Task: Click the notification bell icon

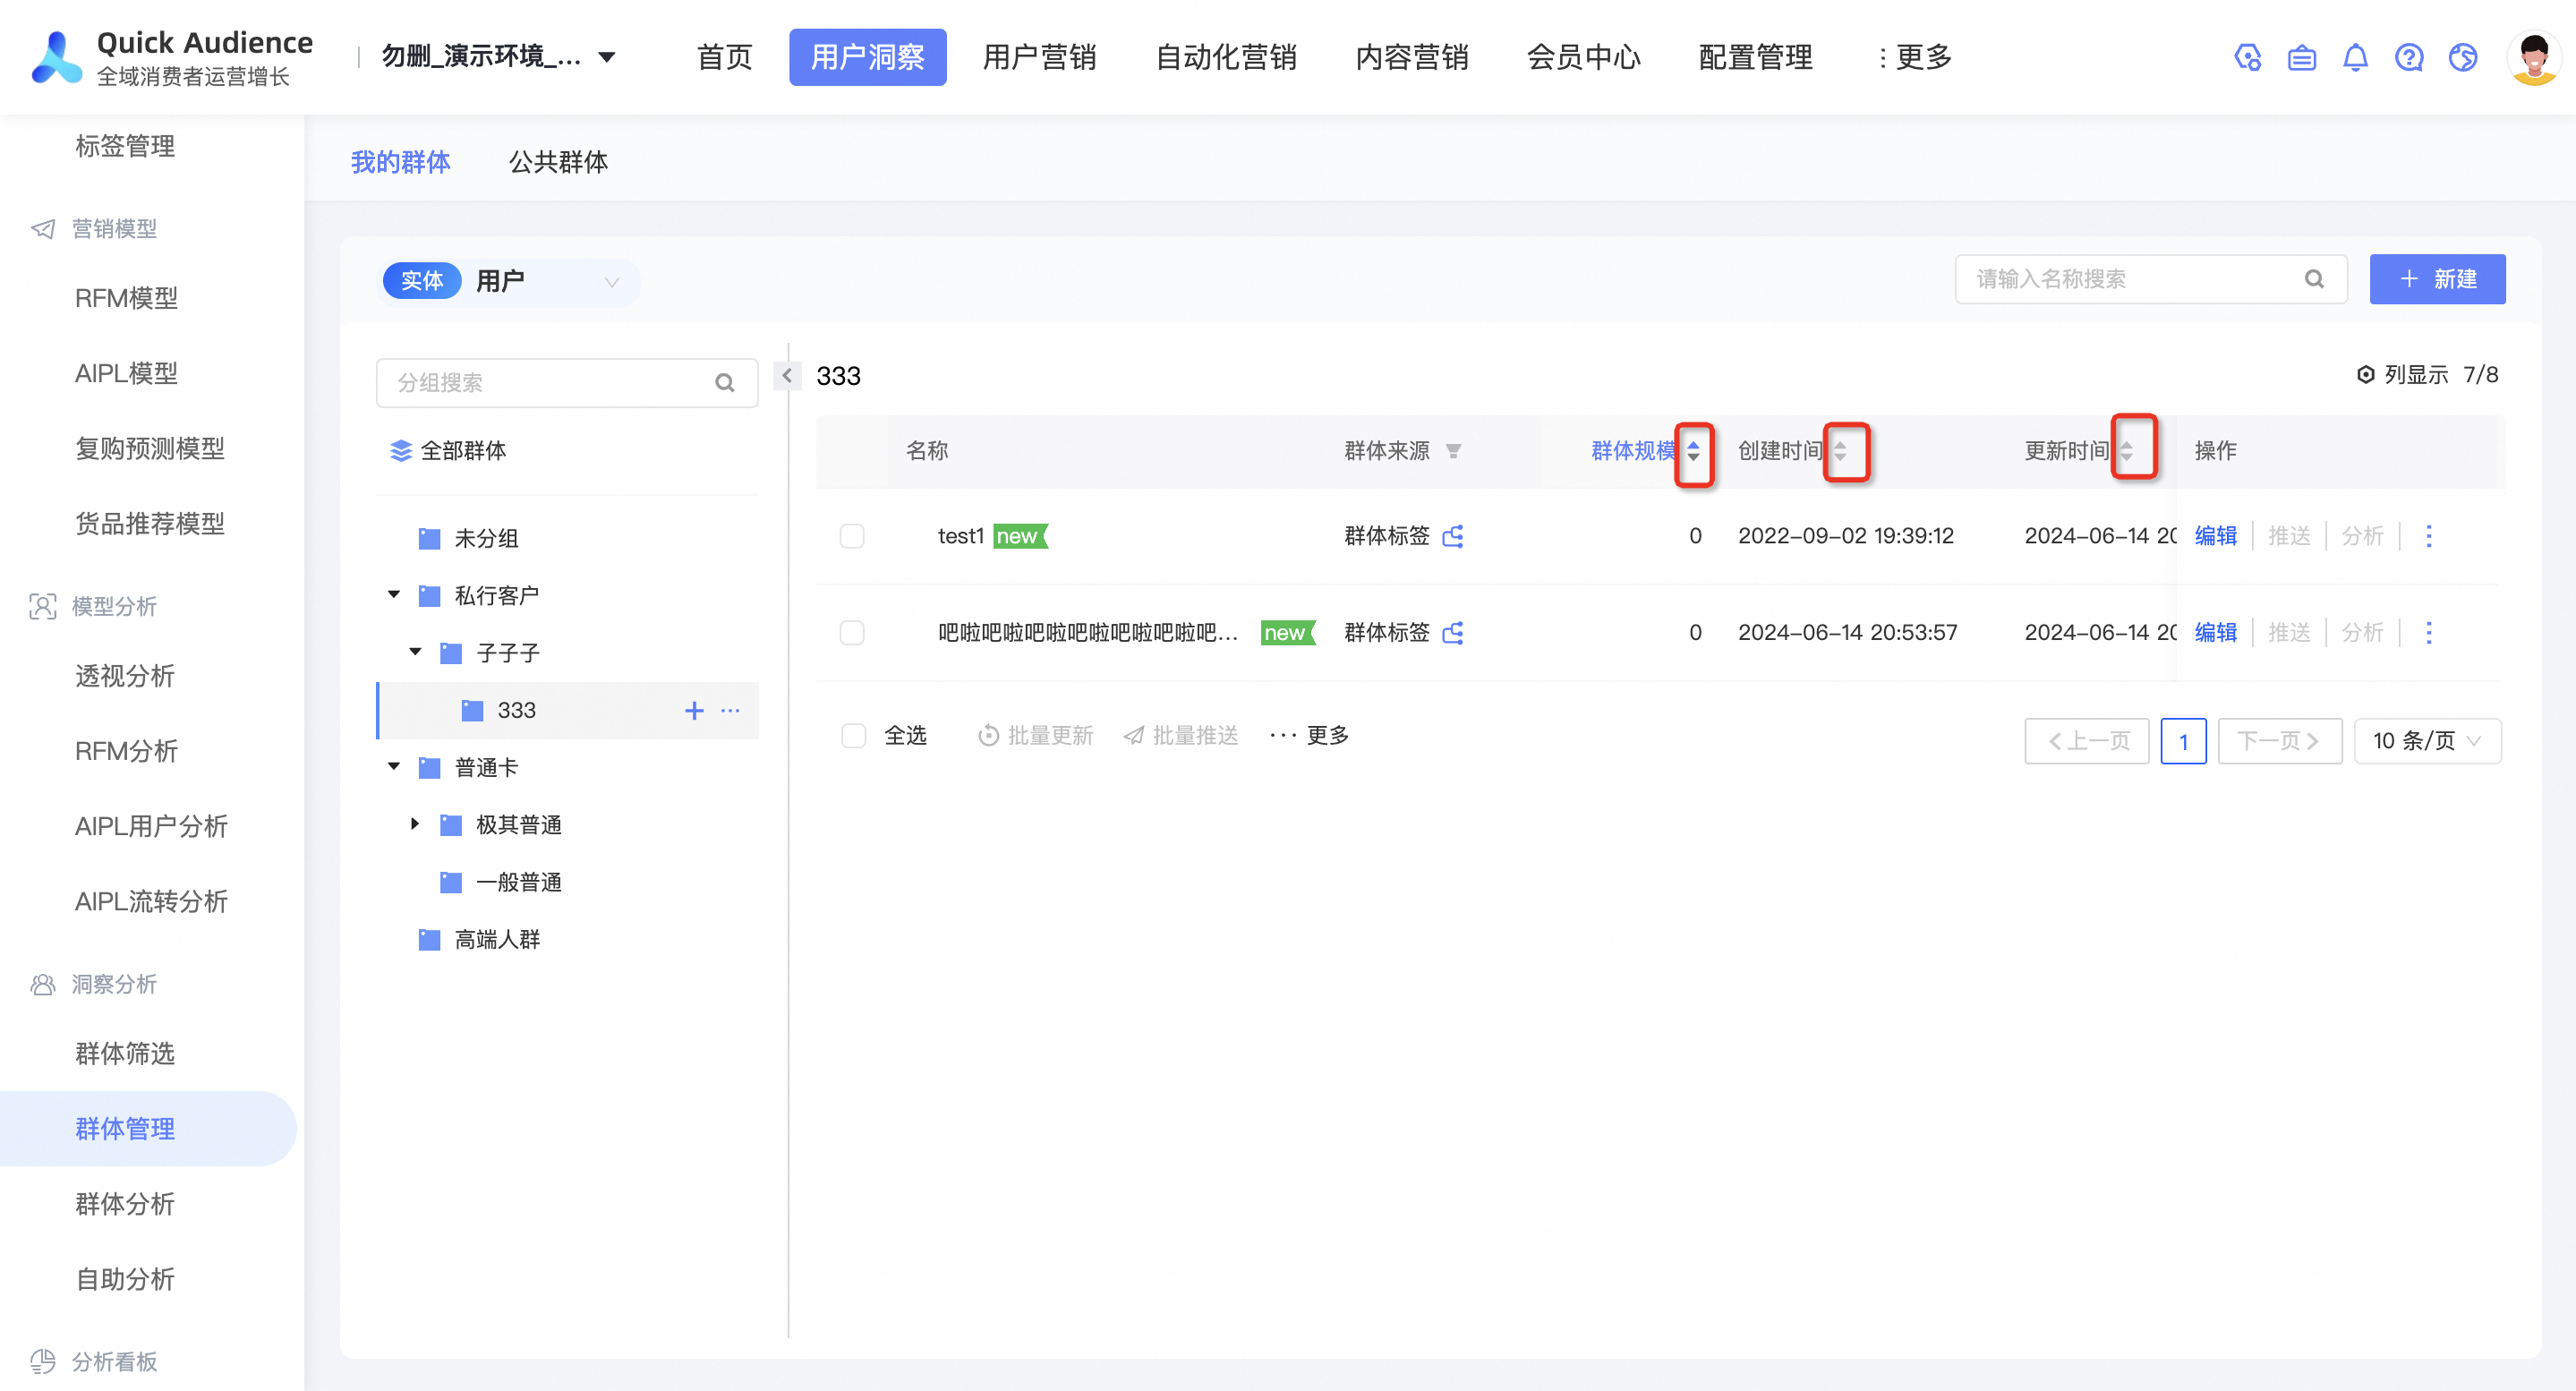Action: 2355,58
